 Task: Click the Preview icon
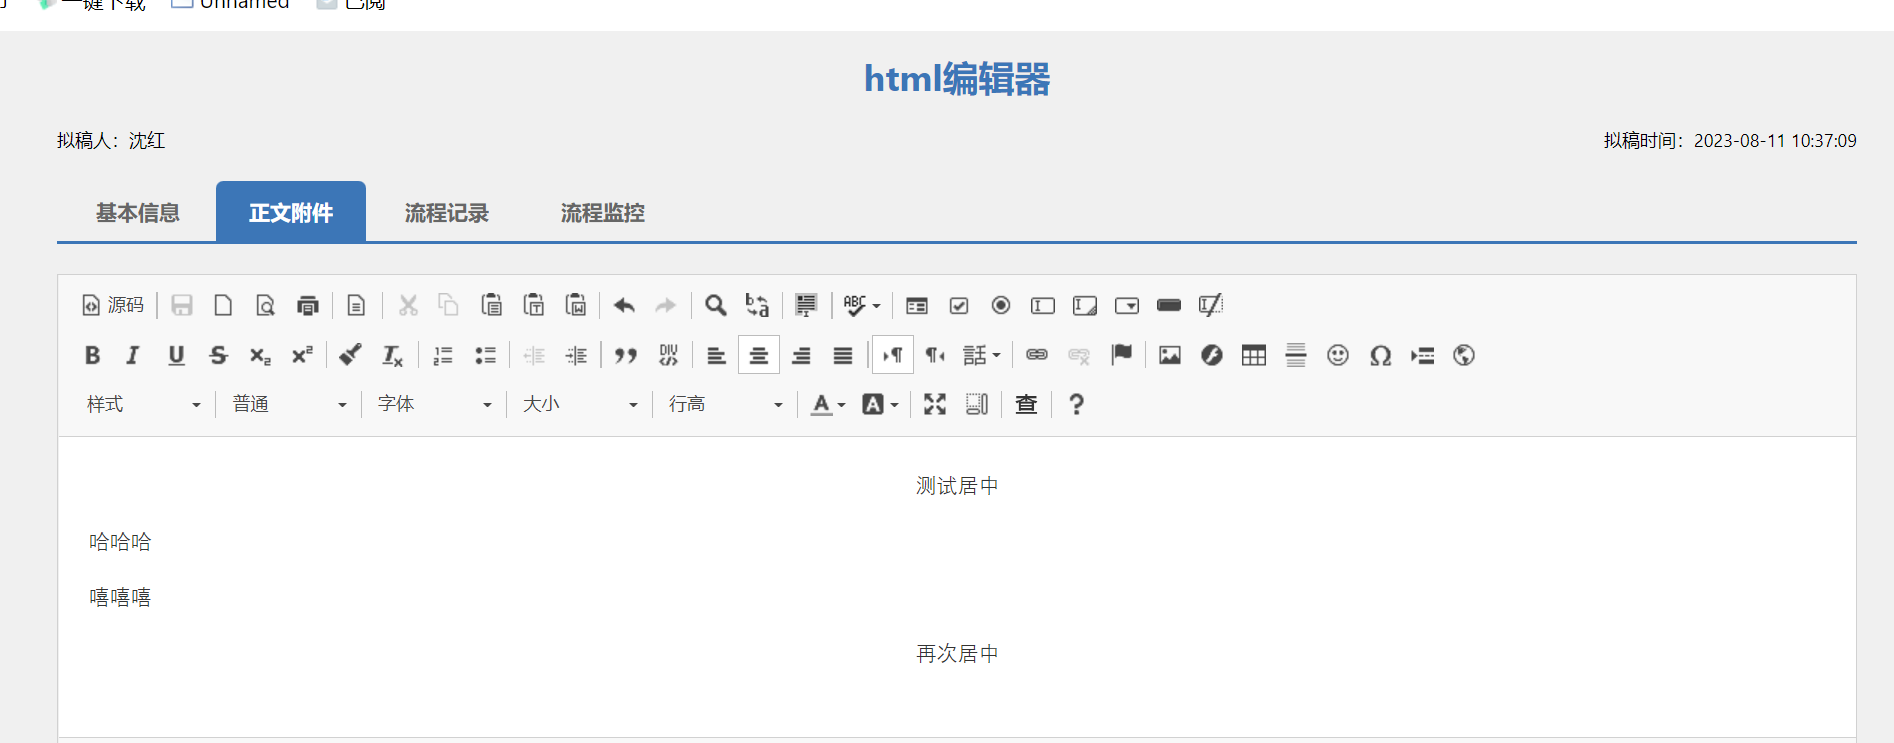(x=265, y=305)
